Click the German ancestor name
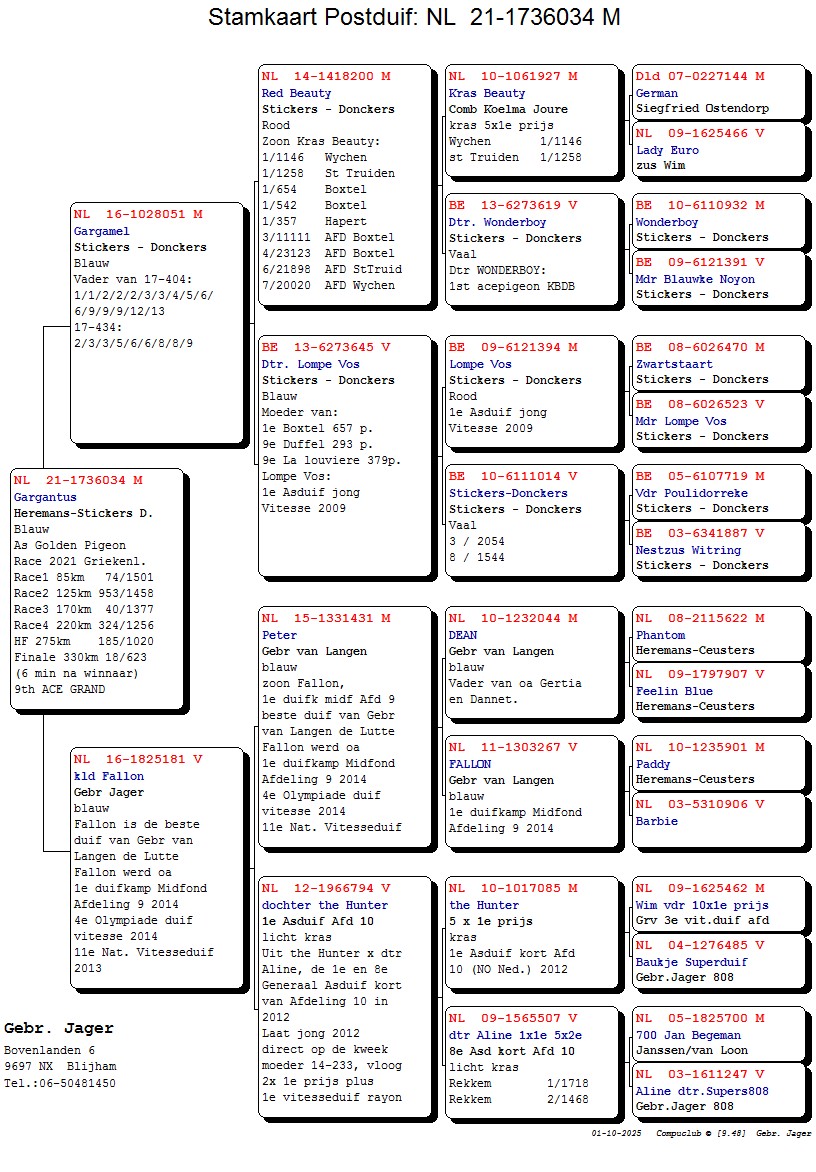This screenshot has height=1172, width=816. coord(657,93)
